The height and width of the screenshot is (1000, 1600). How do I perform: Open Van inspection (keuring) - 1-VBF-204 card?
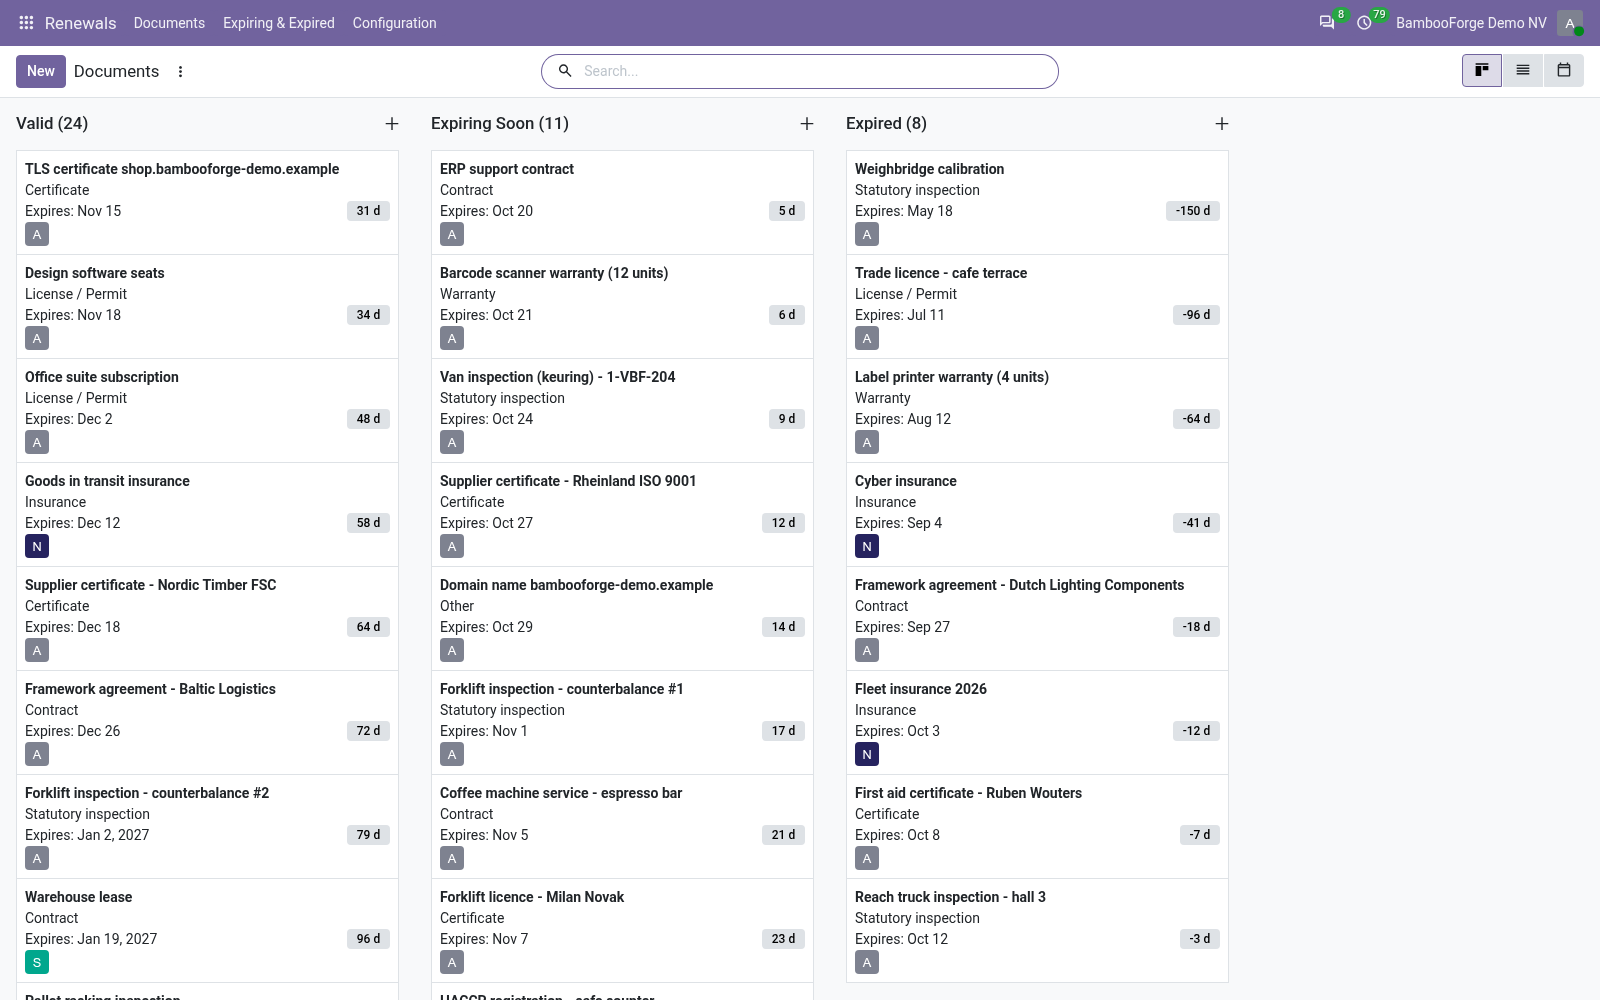(x=622, y=410)
